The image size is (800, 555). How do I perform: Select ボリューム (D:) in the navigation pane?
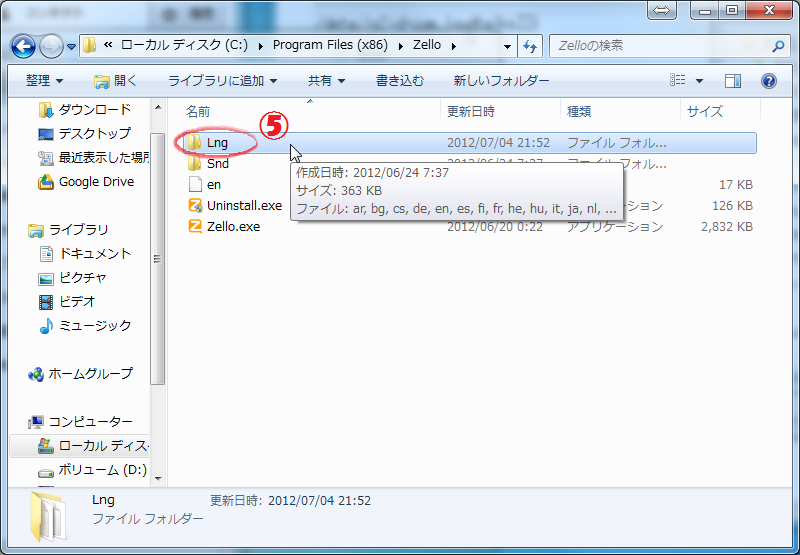(x=93, y=470)
